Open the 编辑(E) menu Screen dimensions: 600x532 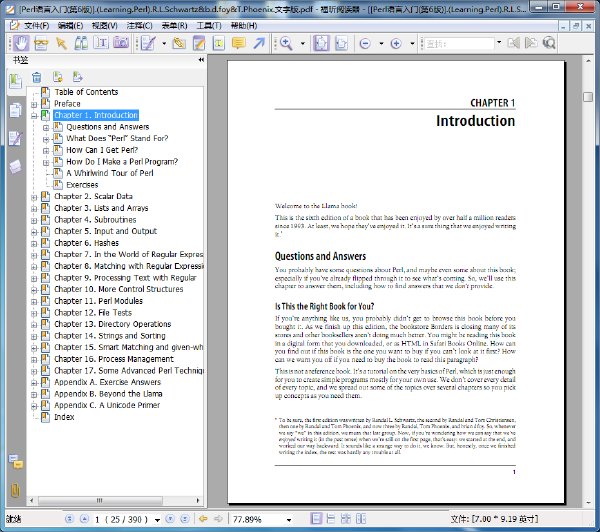point(70,26)
